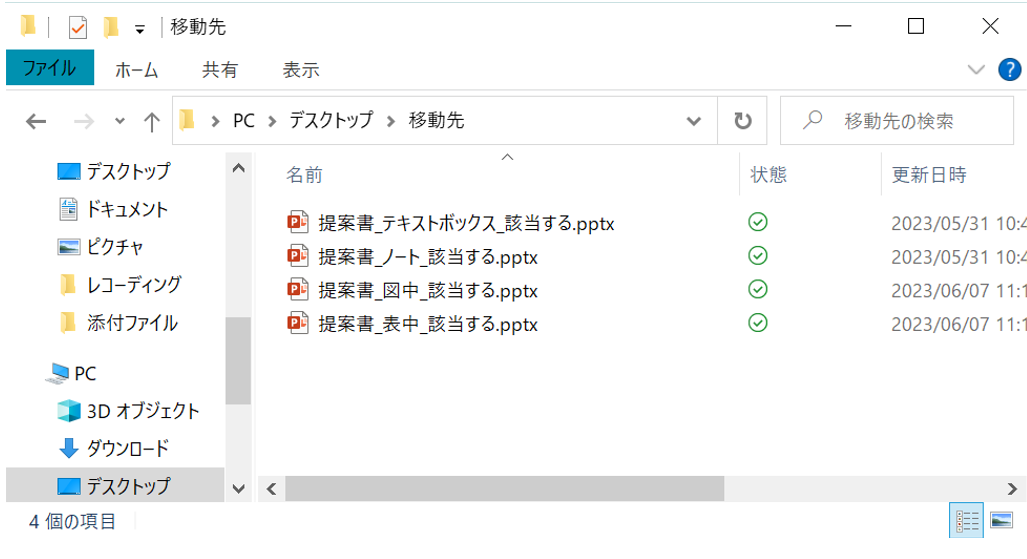Click sync status checkmark for 提案書_表中_該当する.pptx

pos(758,323)
